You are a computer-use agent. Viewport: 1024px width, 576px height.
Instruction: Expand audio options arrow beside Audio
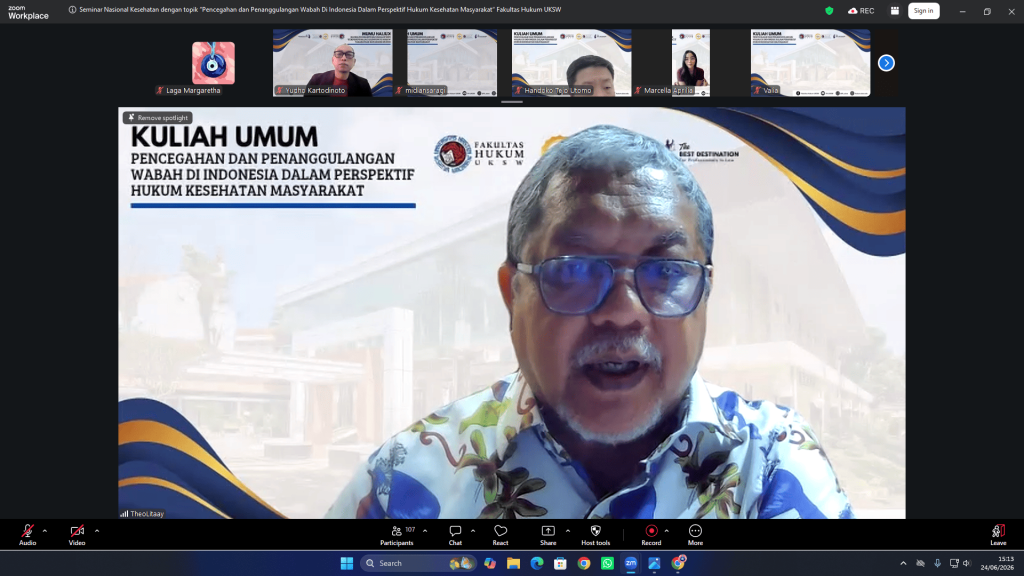click(x=45, y=531)
